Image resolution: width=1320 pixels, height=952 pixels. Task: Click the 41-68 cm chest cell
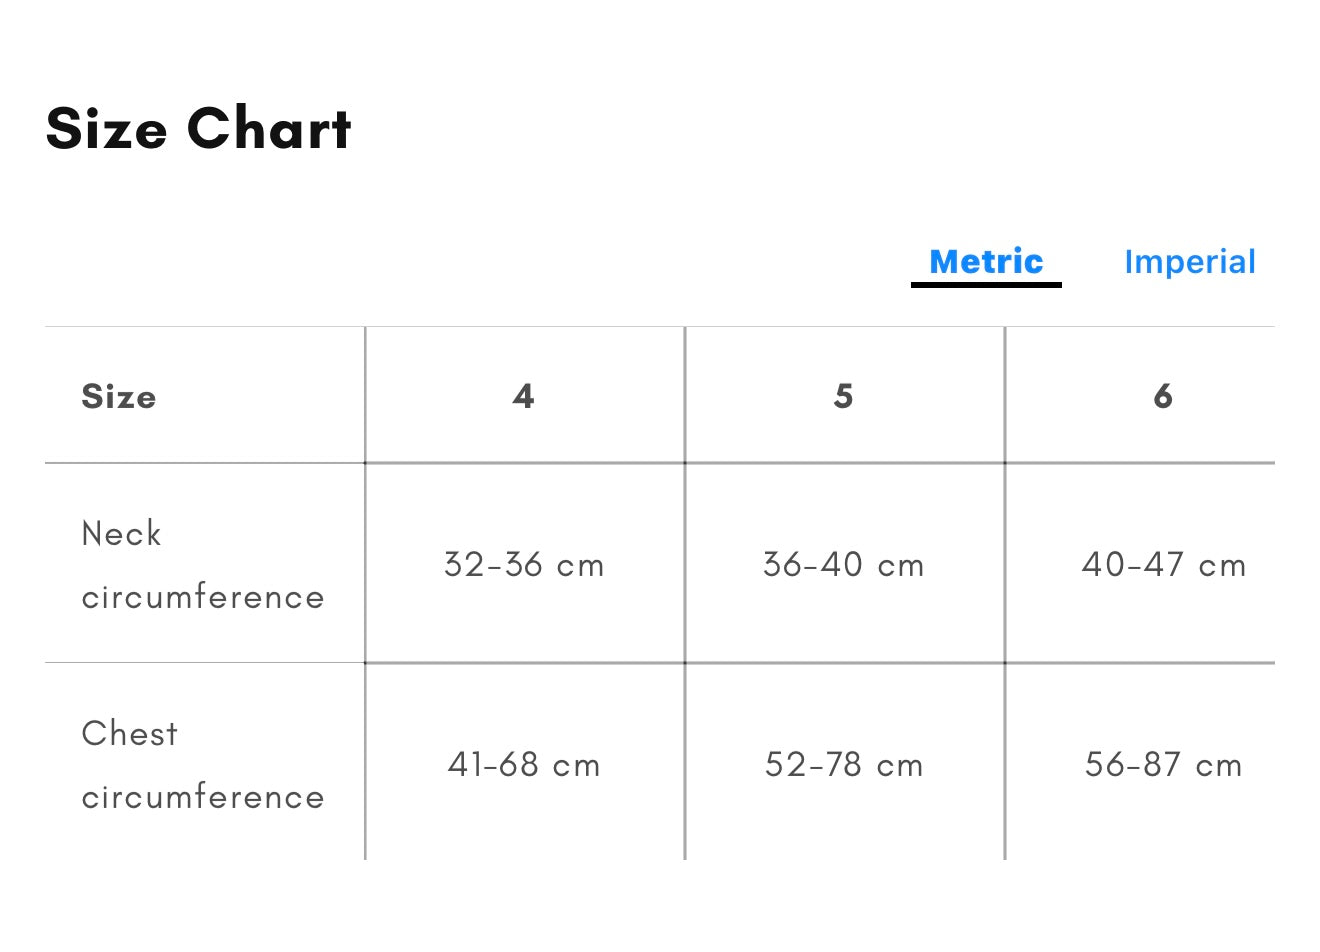pos(524,765)
